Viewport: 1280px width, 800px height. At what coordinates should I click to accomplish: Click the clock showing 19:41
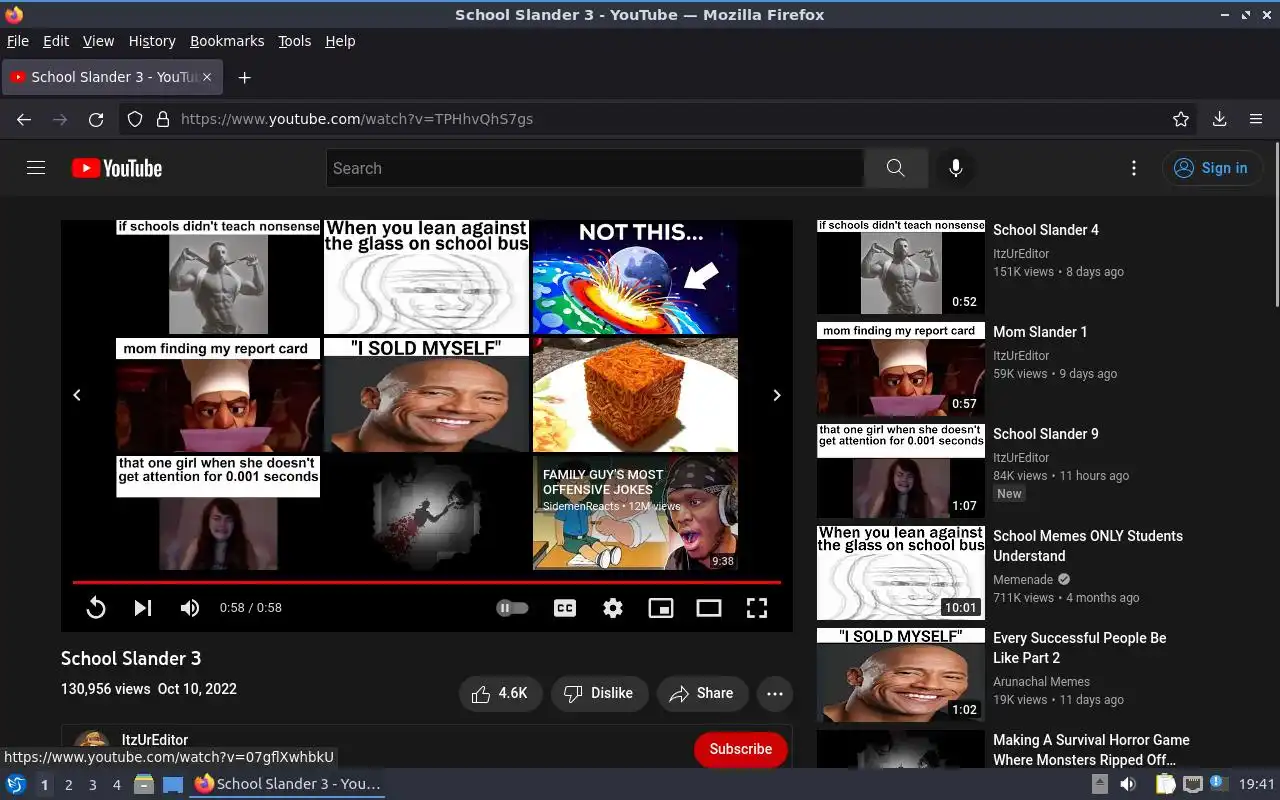[1257, 785]
